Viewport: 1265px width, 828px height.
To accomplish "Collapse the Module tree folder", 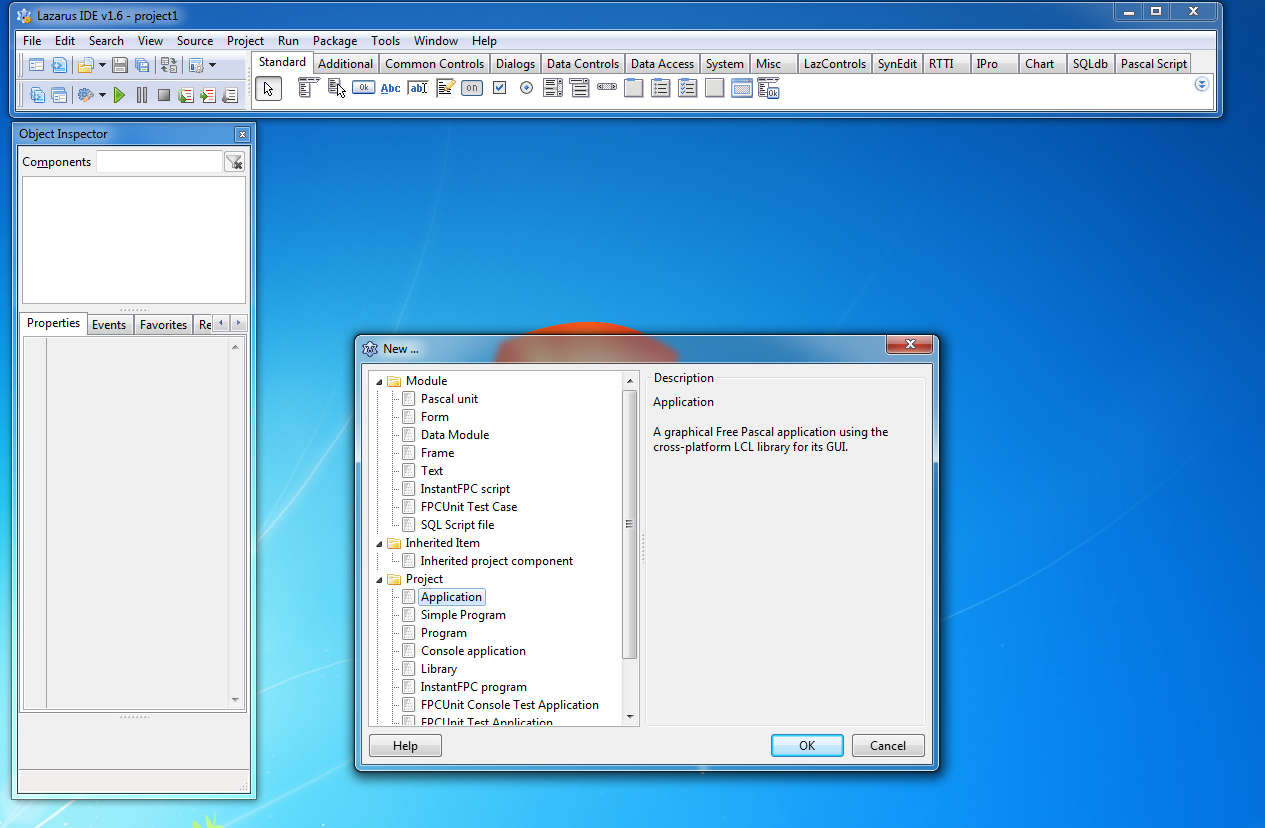I will pyautogui.click(x=379, y=381).
